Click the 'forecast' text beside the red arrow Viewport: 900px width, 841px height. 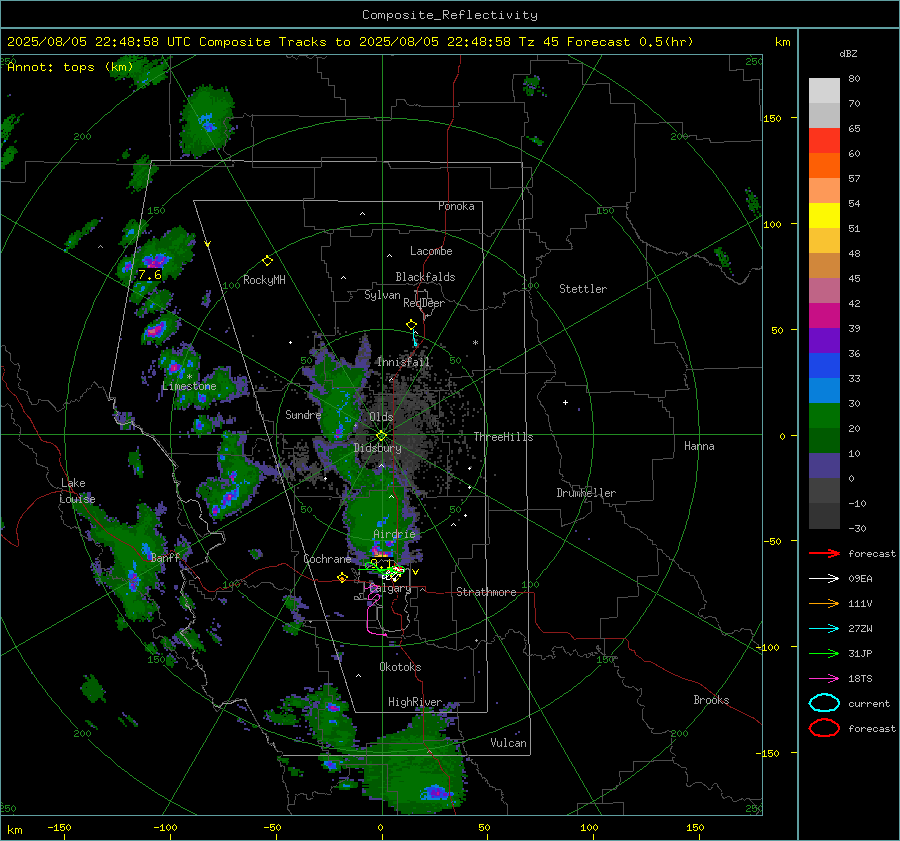point(872,553)
